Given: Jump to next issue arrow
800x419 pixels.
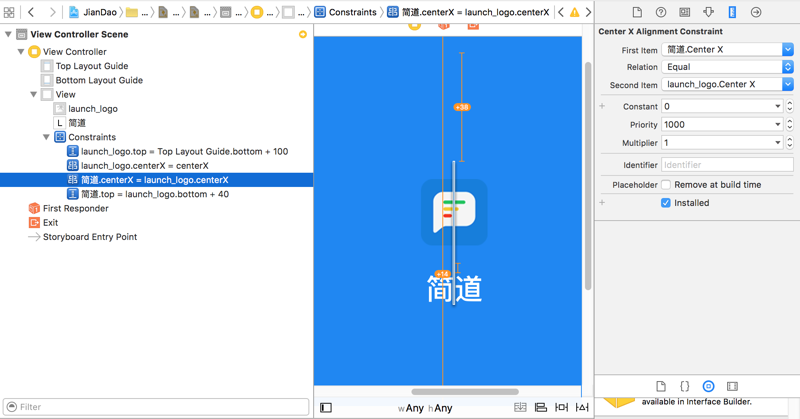Looking at the screenshot, I should 588,12.
